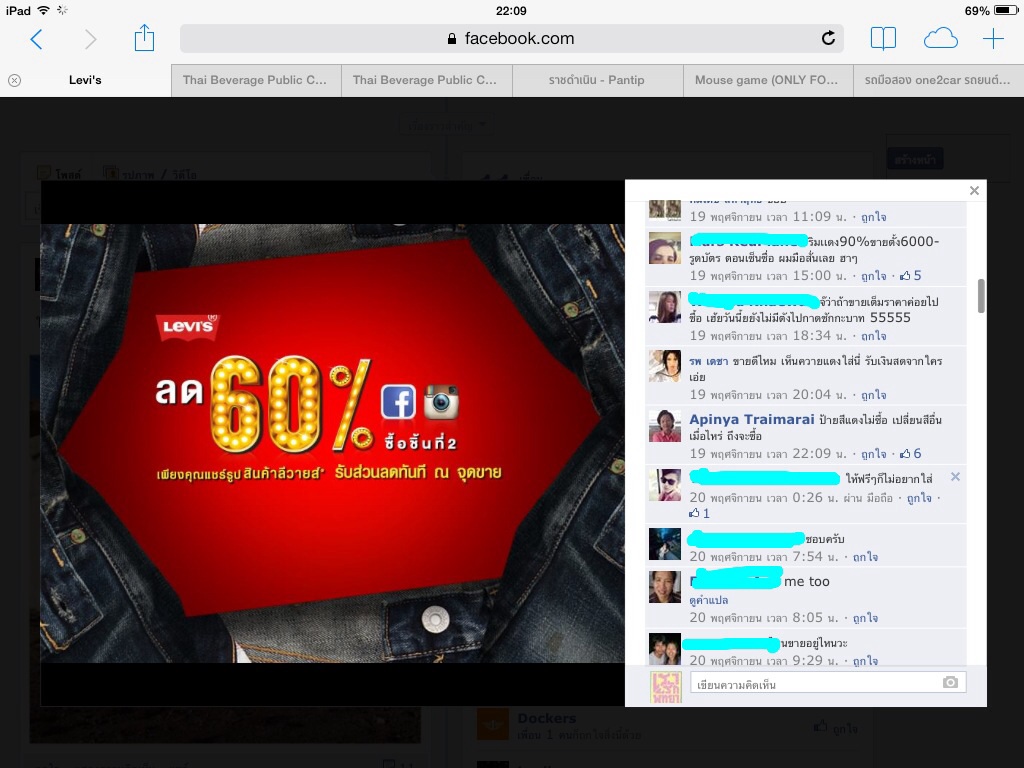The height and width of the screenshot is (768, 1024).
Task: View the 6 likes thumbs-up count
Action: [x=910, y=453]
